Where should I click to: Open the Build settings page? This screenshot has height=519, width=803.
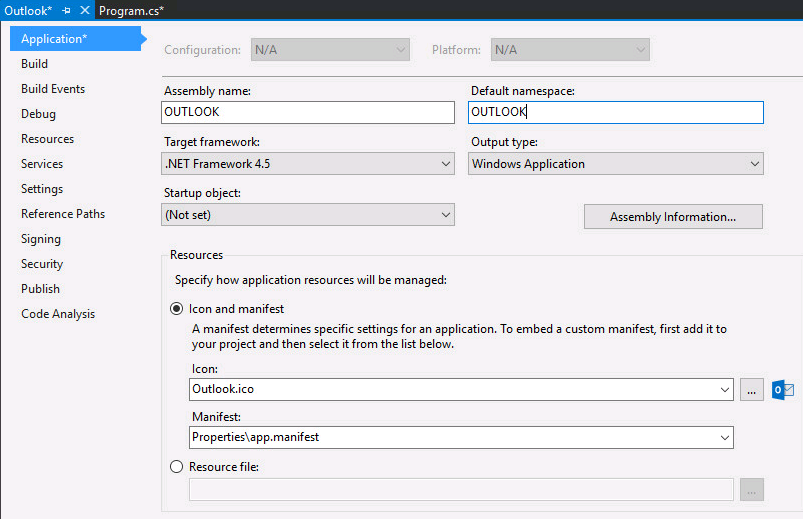[x=35, y=64]
